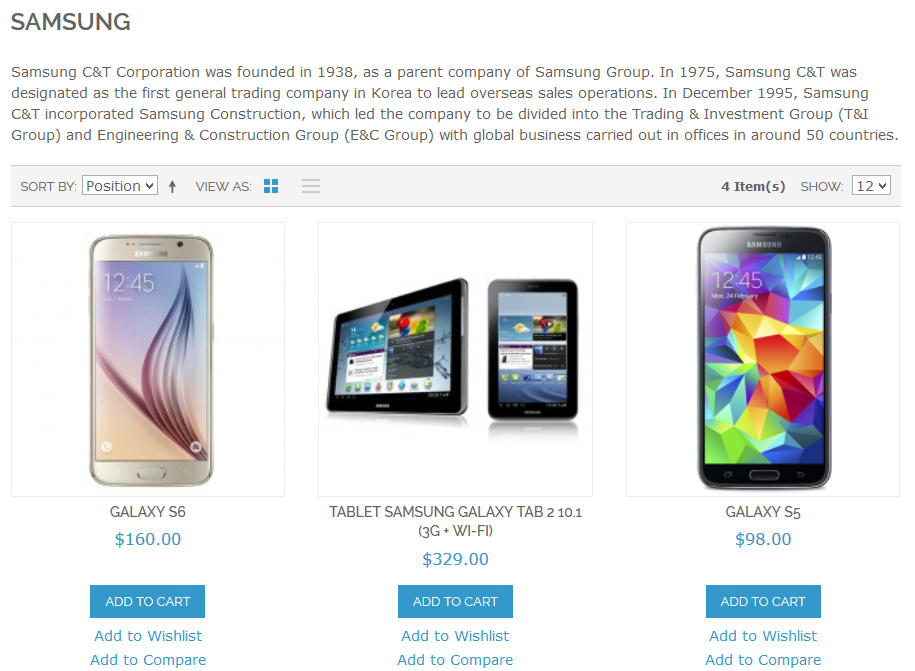
Task: Open the GALAXY S5 title link
Action: [x=763, y=512]
